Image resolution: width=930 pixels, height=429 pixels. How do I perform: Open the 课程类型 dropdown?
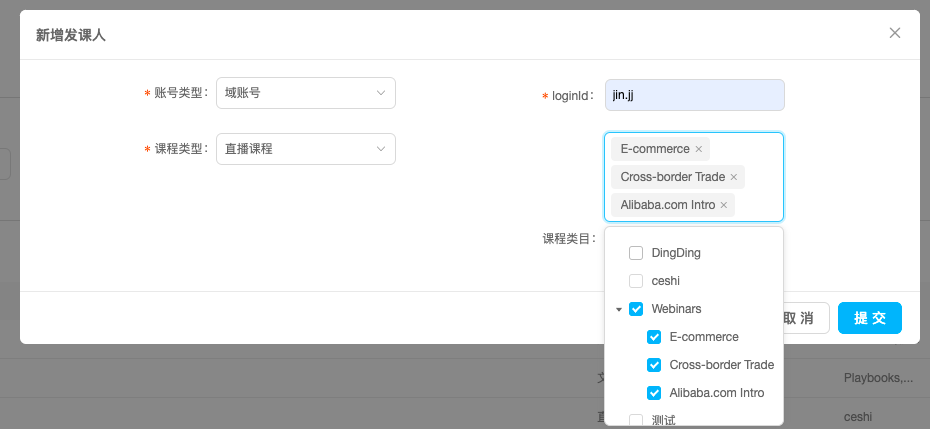(305, 149)
